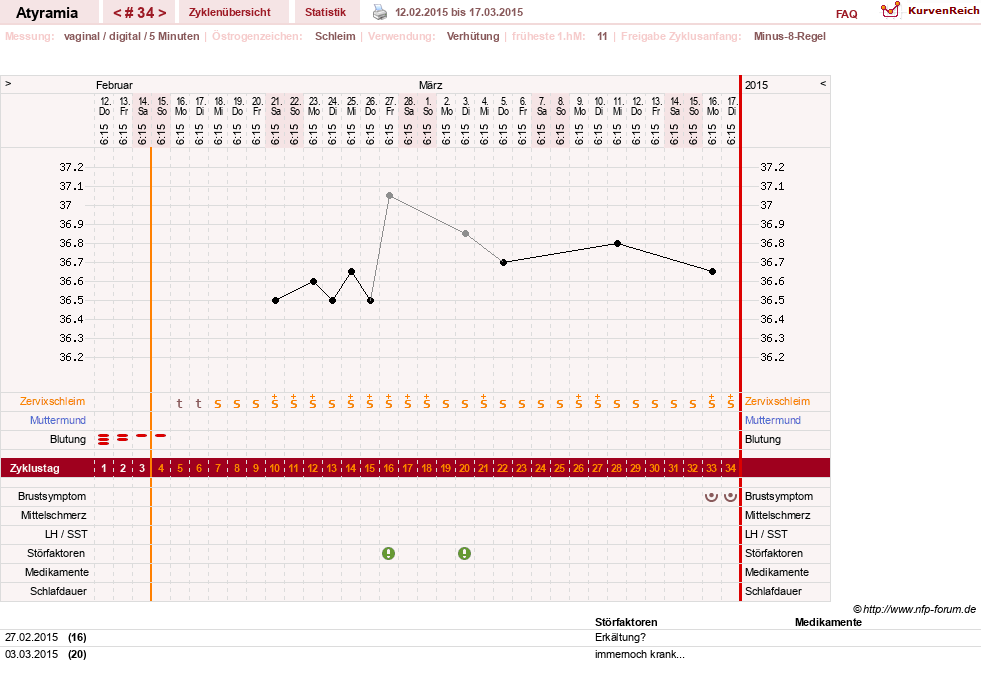Go to previous cycle with the < arrow

(x=117, y=13)
